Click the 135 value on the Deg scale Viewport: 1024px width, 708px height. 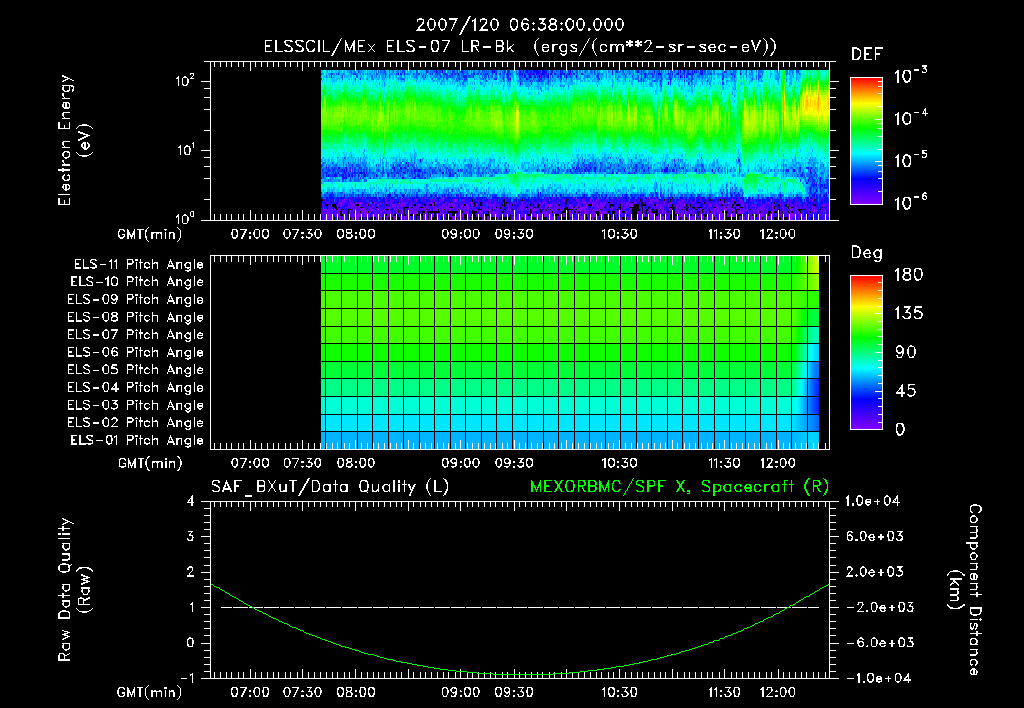click(908, 314)
